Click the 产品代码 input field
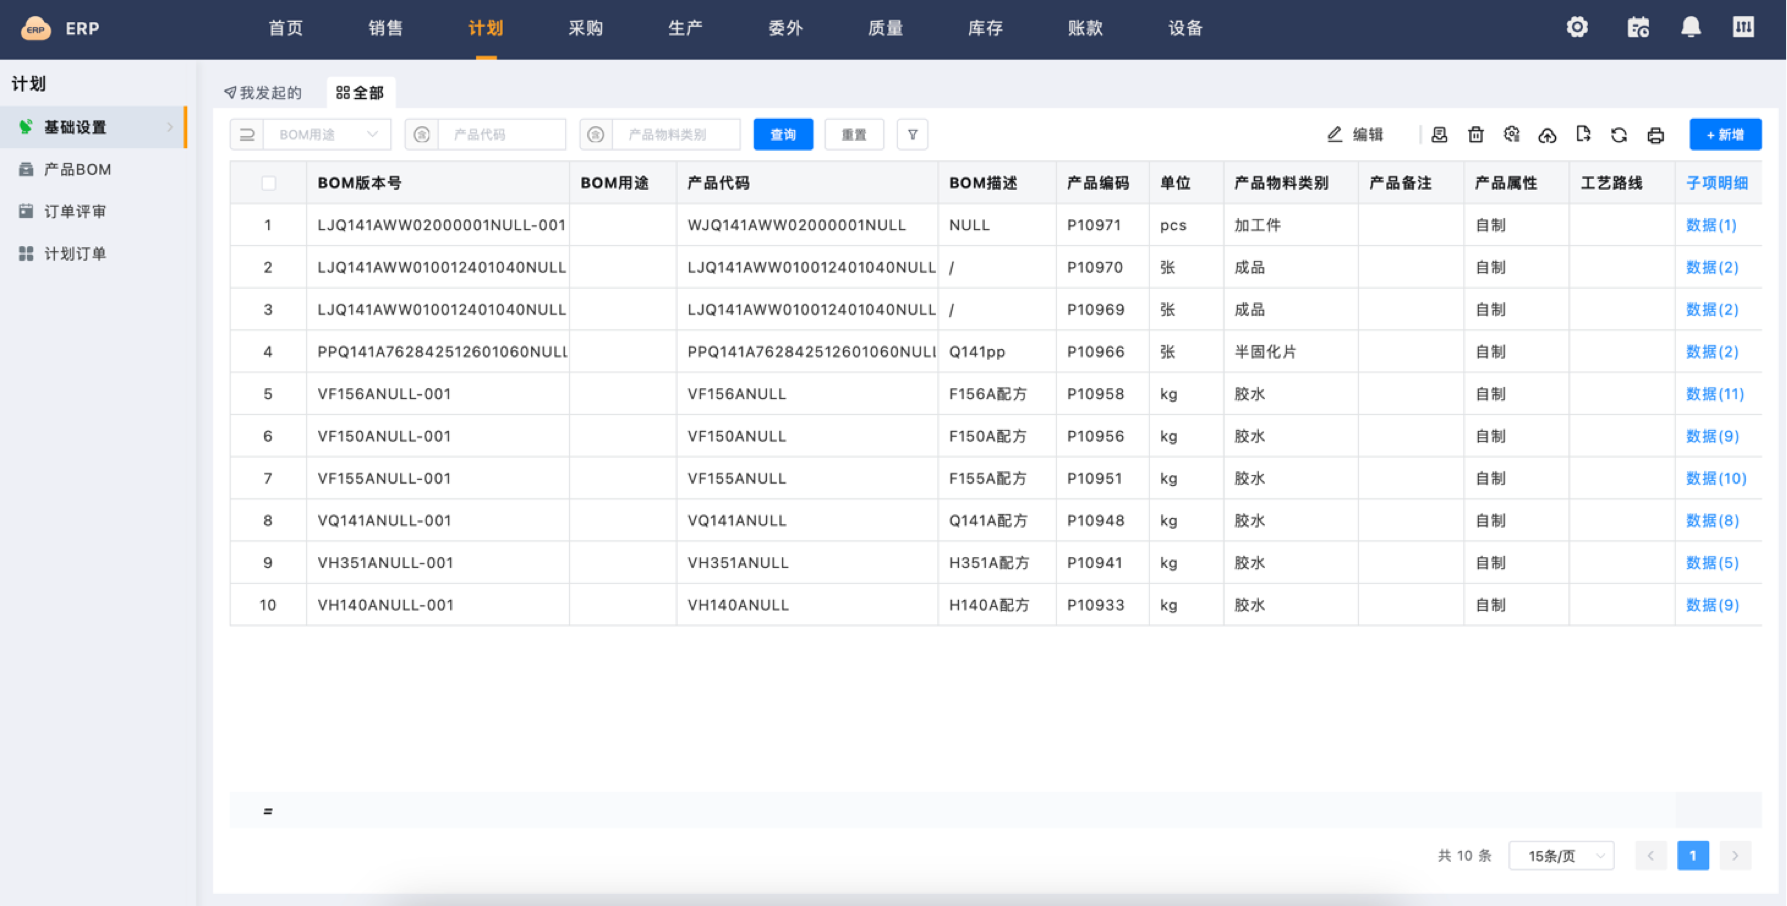1787x906 pixels. 503,135
